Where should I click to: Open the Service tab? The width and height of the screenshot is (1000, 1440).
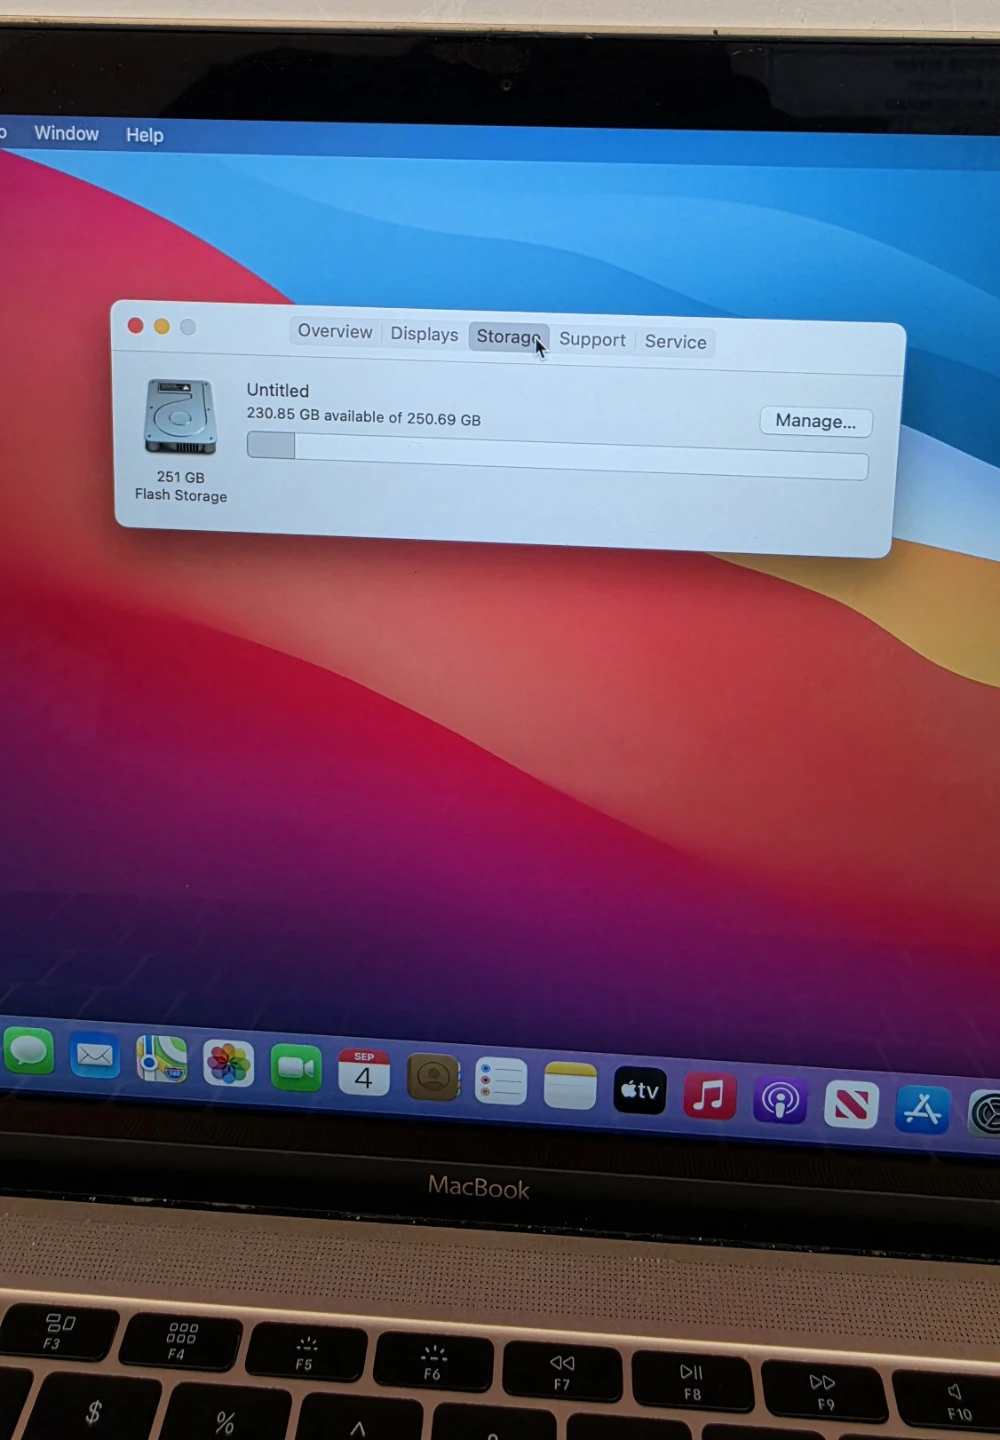tap(675, 342)
